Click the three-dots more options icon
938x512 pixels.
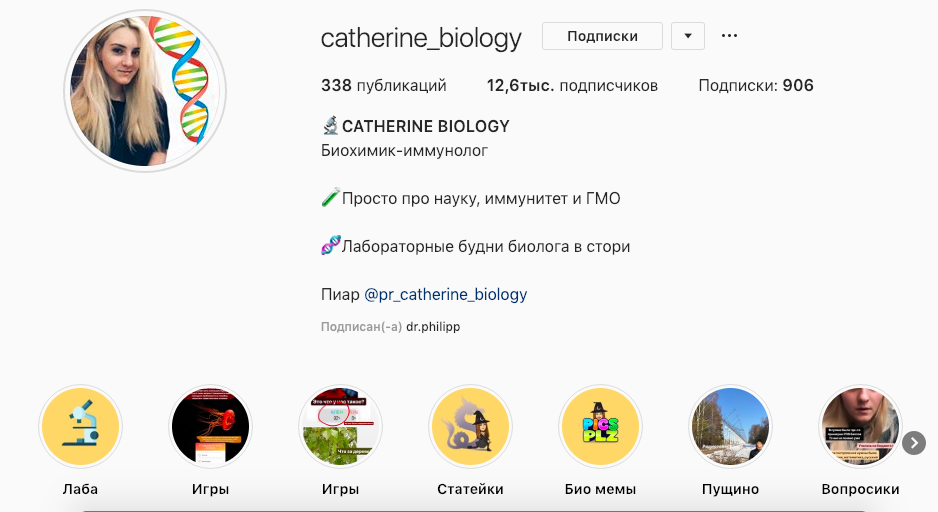click(729, 36)
